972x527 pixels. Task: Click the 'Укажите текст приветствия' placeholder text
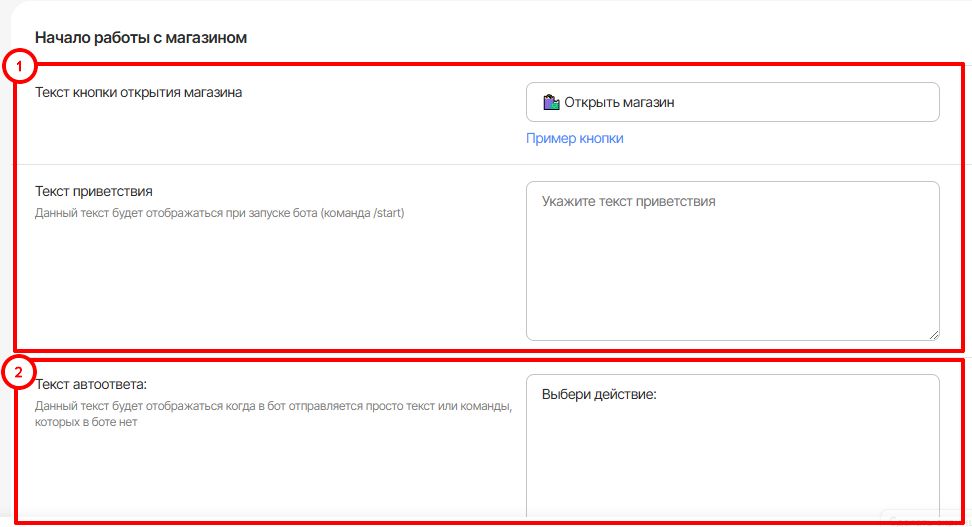[x=628, y=201]
